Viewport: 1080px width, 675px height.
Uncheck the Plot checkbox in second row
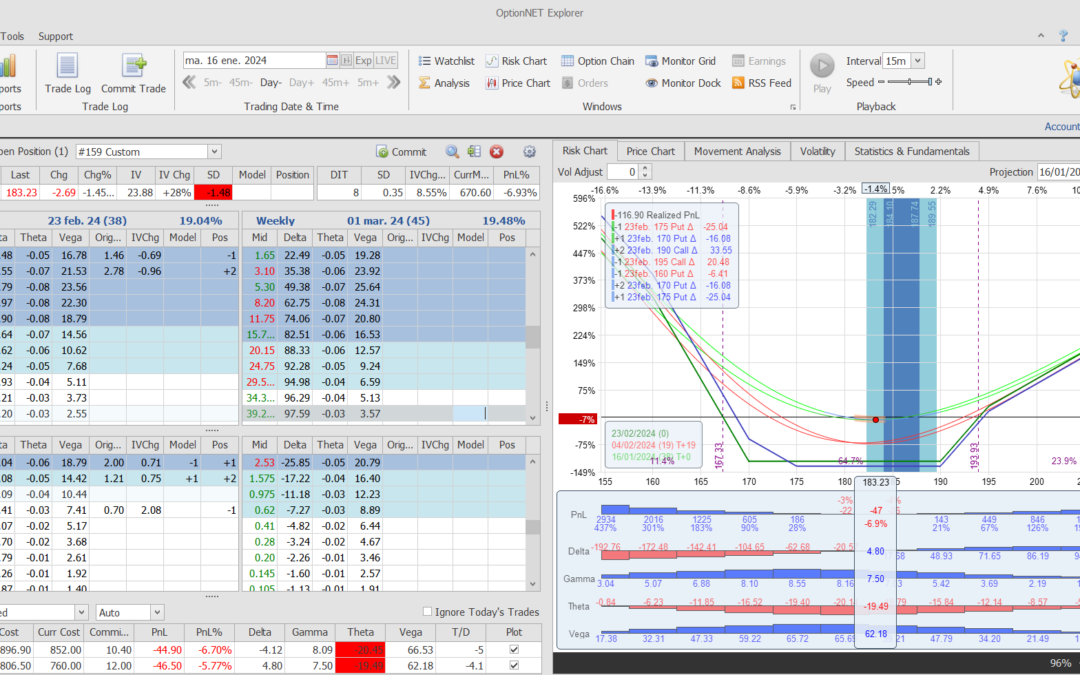(514, 665)
